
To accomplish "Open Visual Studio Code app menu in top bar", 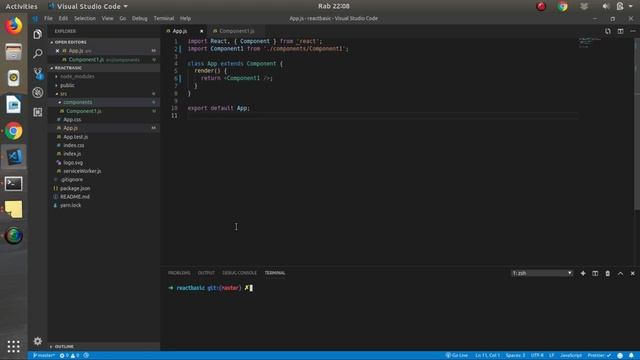I will click(x=88, y=6).
